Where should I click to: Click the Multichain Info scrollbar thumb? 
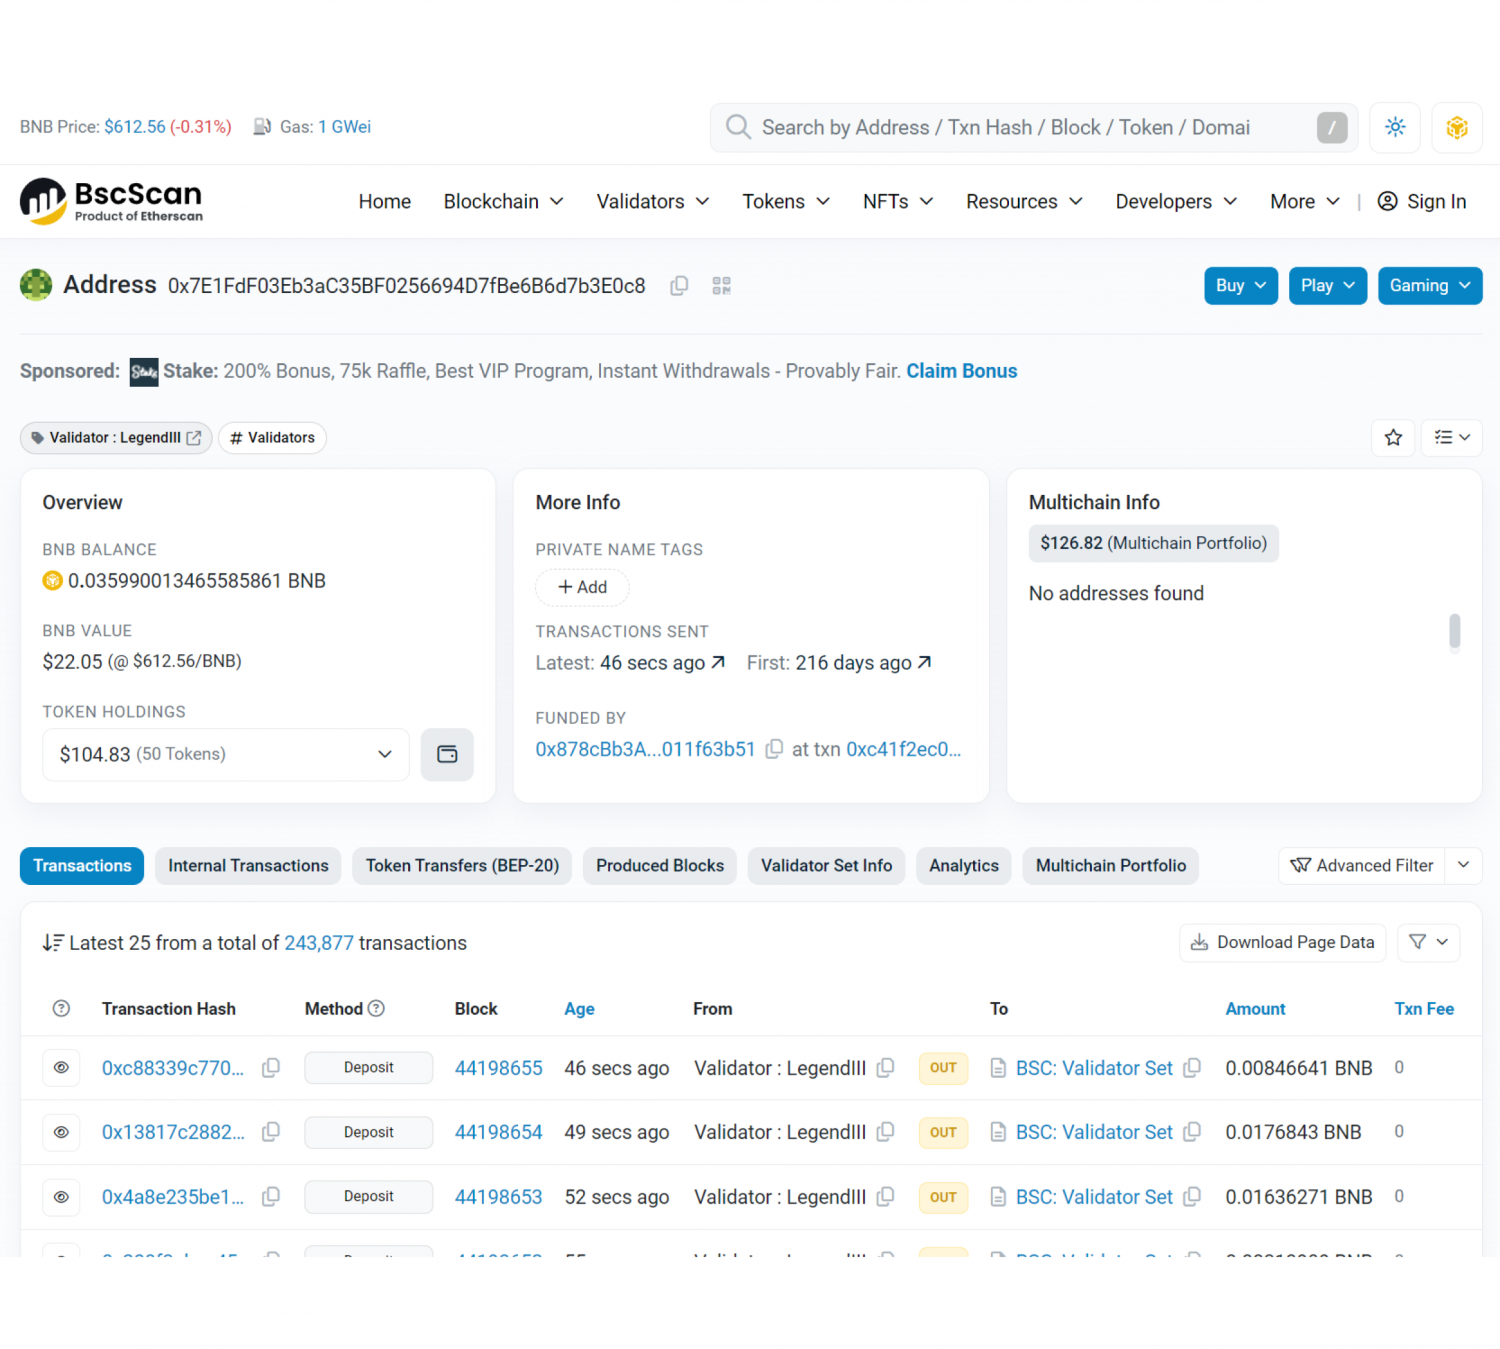[1455, 632]
